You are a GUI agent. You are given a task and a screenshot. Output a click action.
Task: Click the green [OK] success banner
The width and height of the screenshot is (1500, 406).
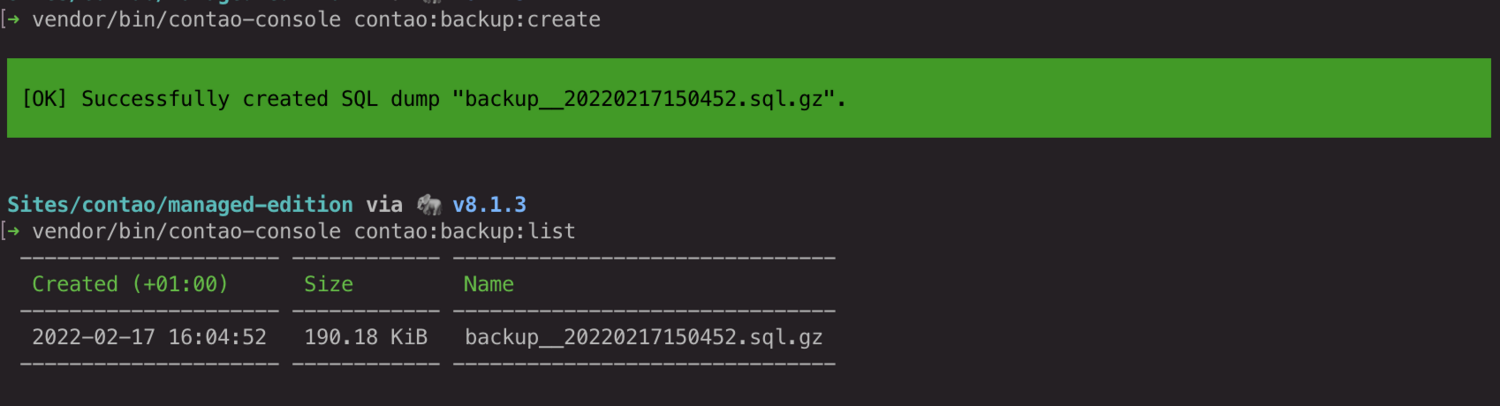[x=750, y=98]
